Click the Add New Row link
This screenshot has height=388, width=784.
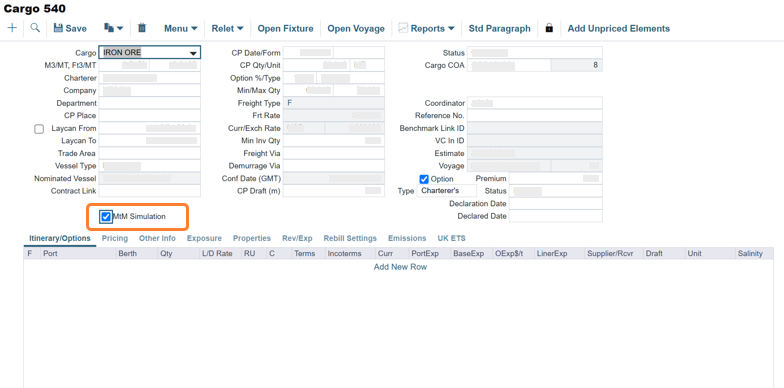pos(400,267)
